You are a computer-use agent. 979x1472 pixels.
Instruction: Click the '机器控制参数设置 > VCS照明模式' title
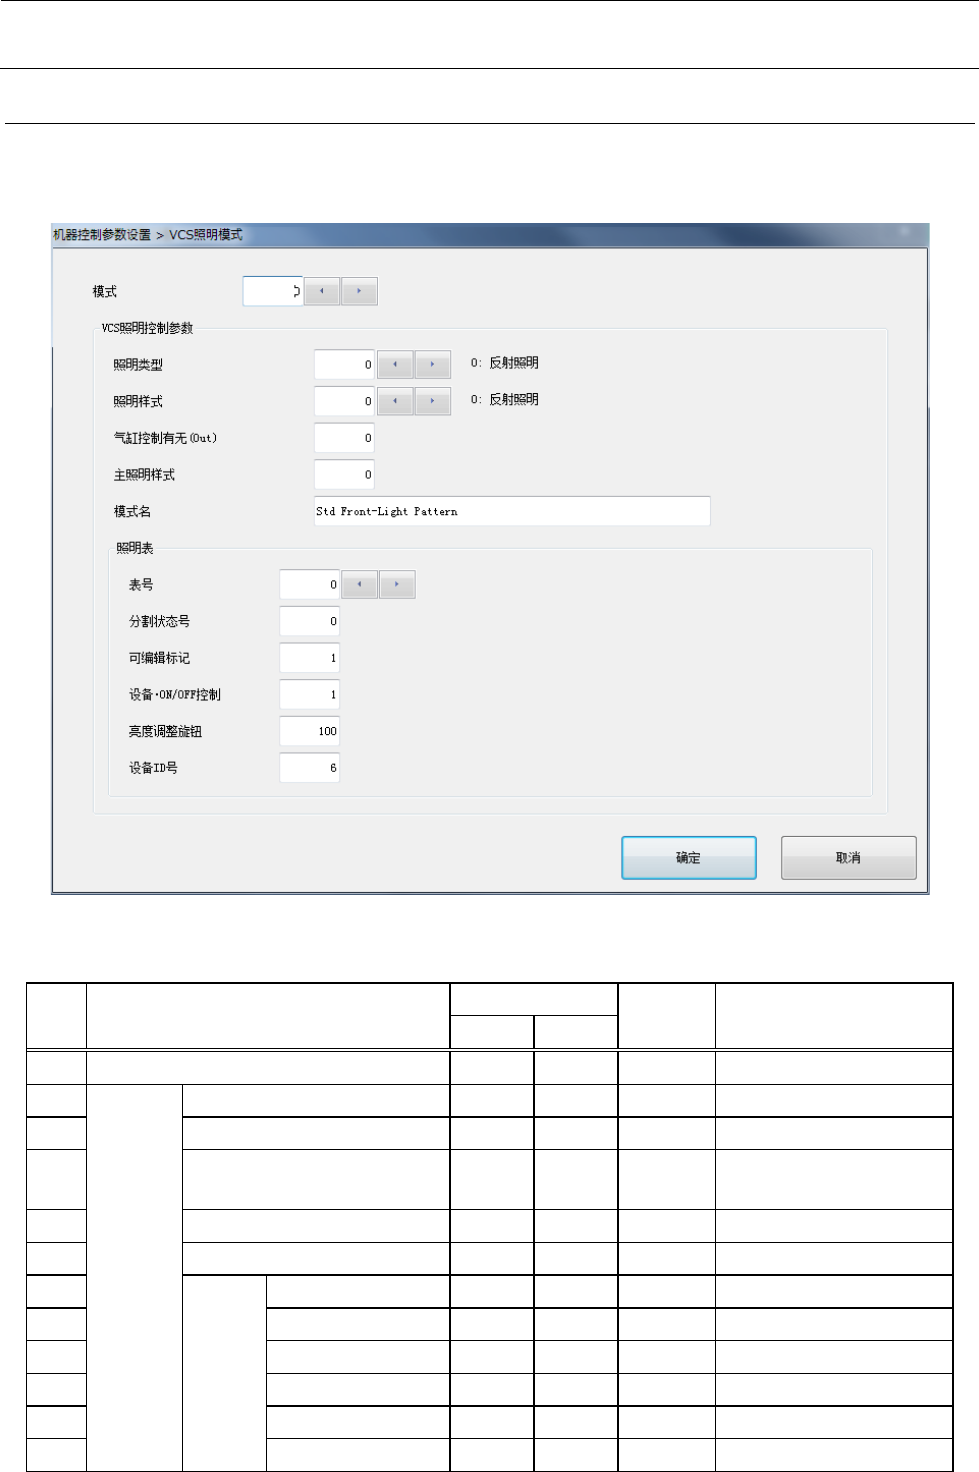[x=147, y=235]
